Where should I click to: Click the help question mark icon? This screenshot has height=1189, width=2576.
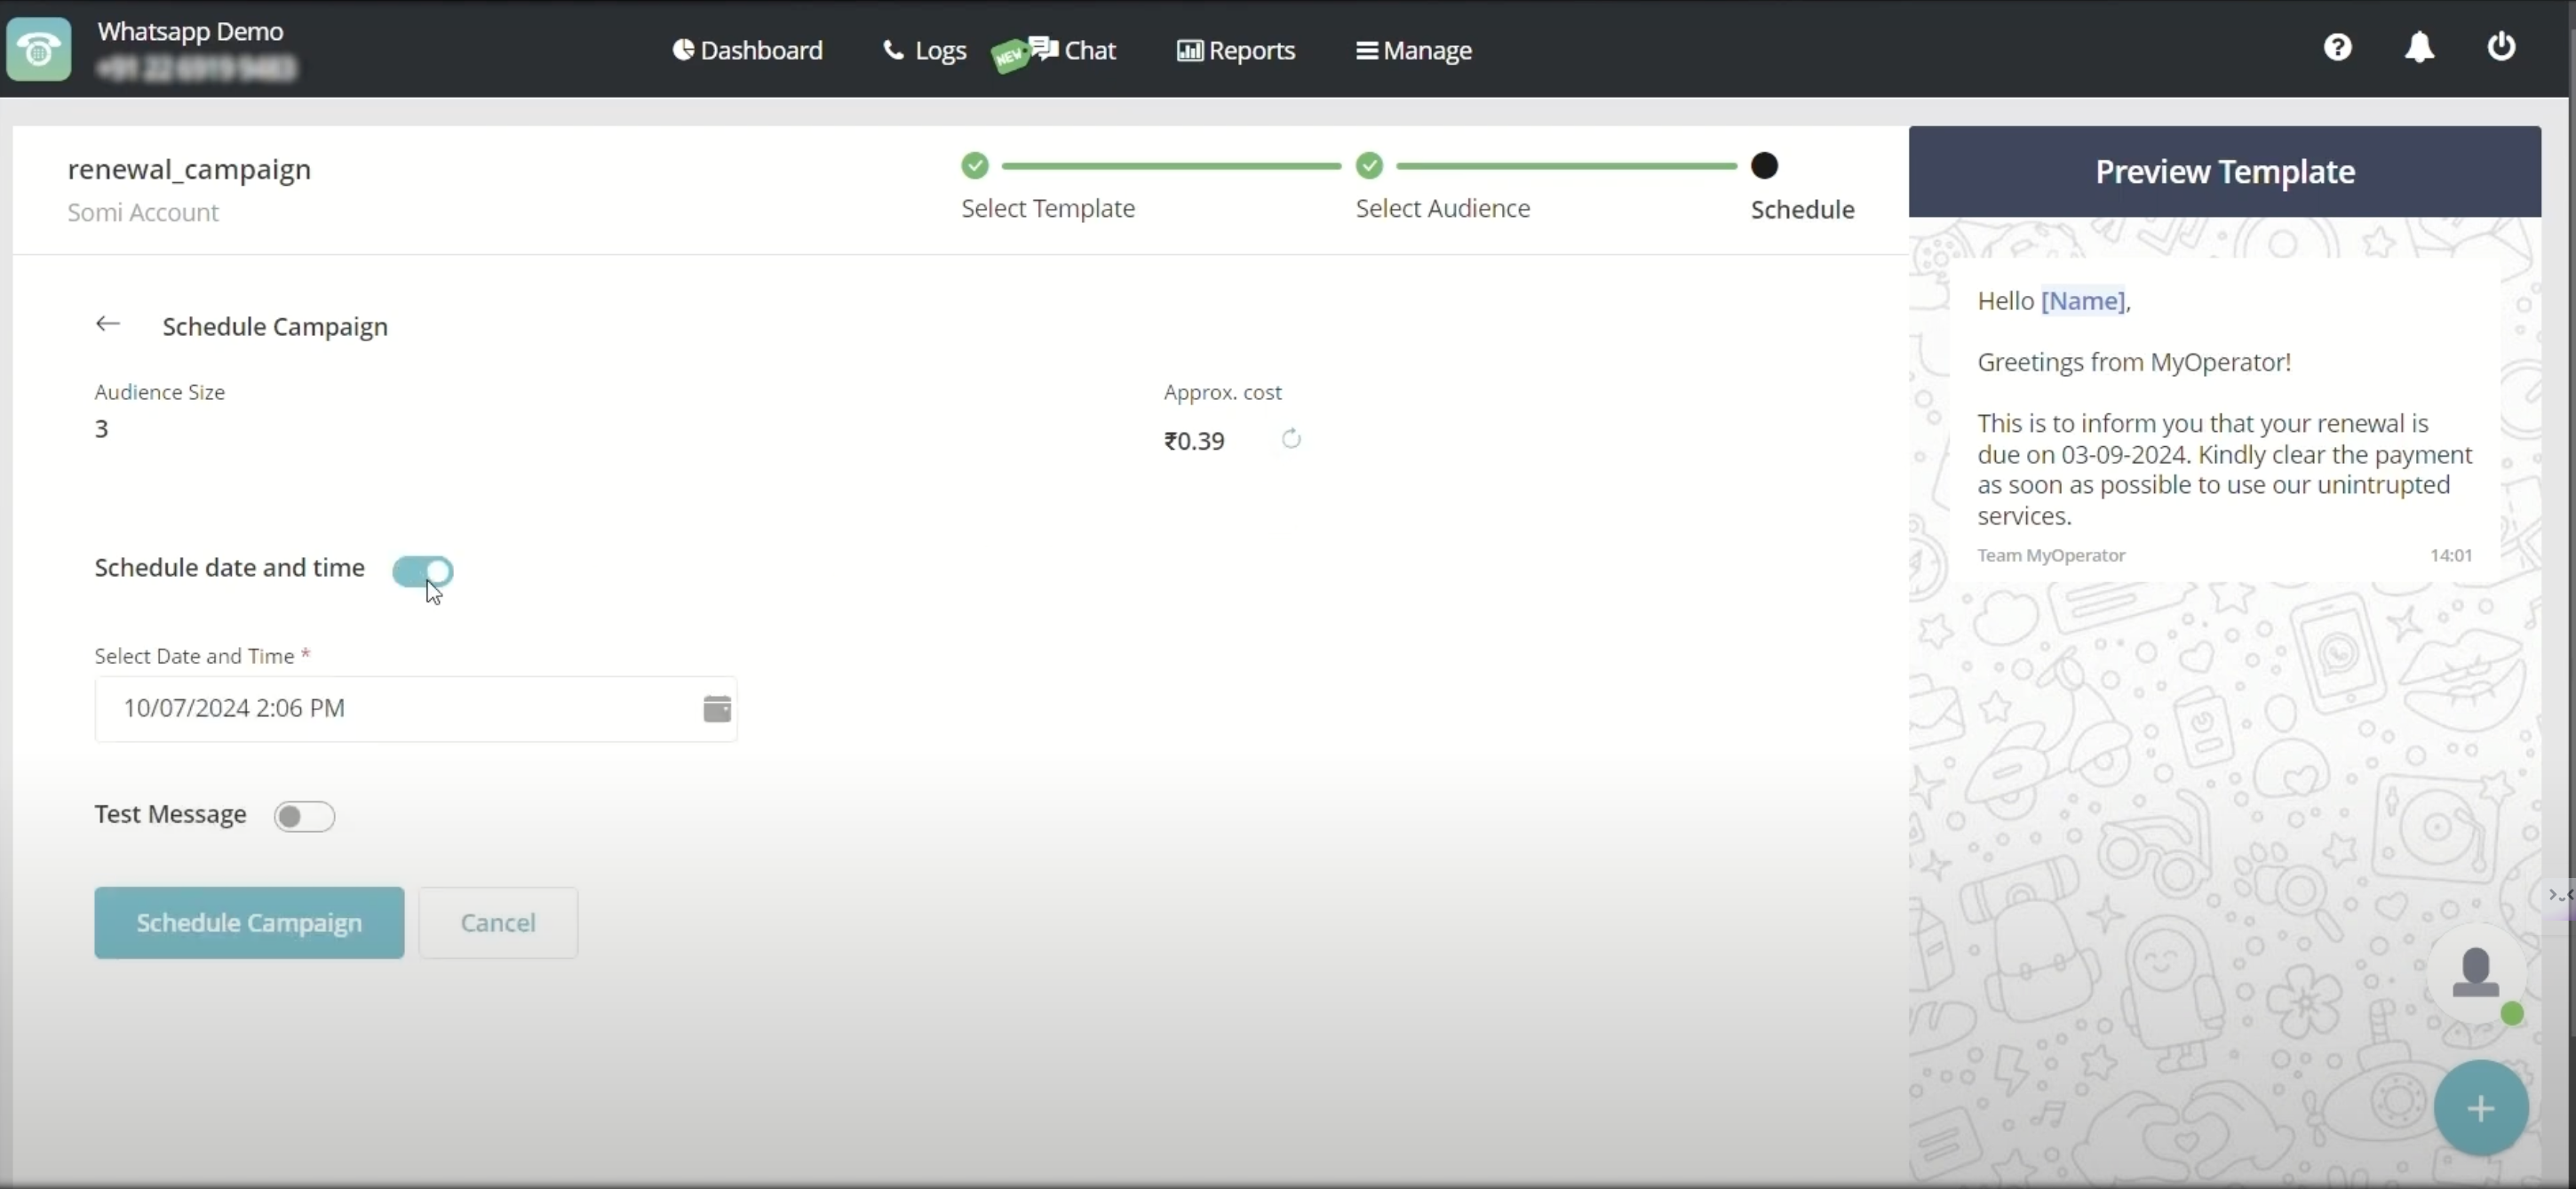click(2336, 48)
